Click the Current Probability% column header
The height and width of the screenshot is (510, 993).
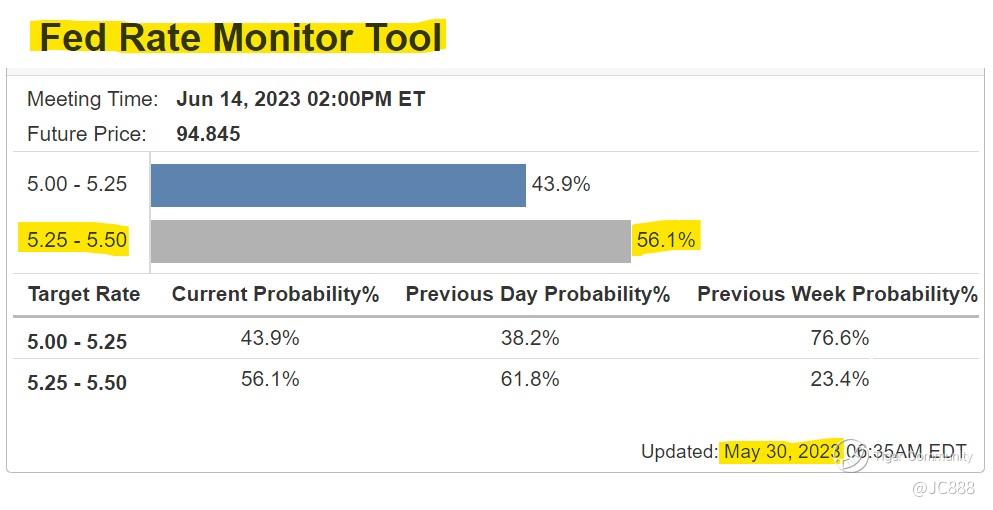[x=275, y=295]
